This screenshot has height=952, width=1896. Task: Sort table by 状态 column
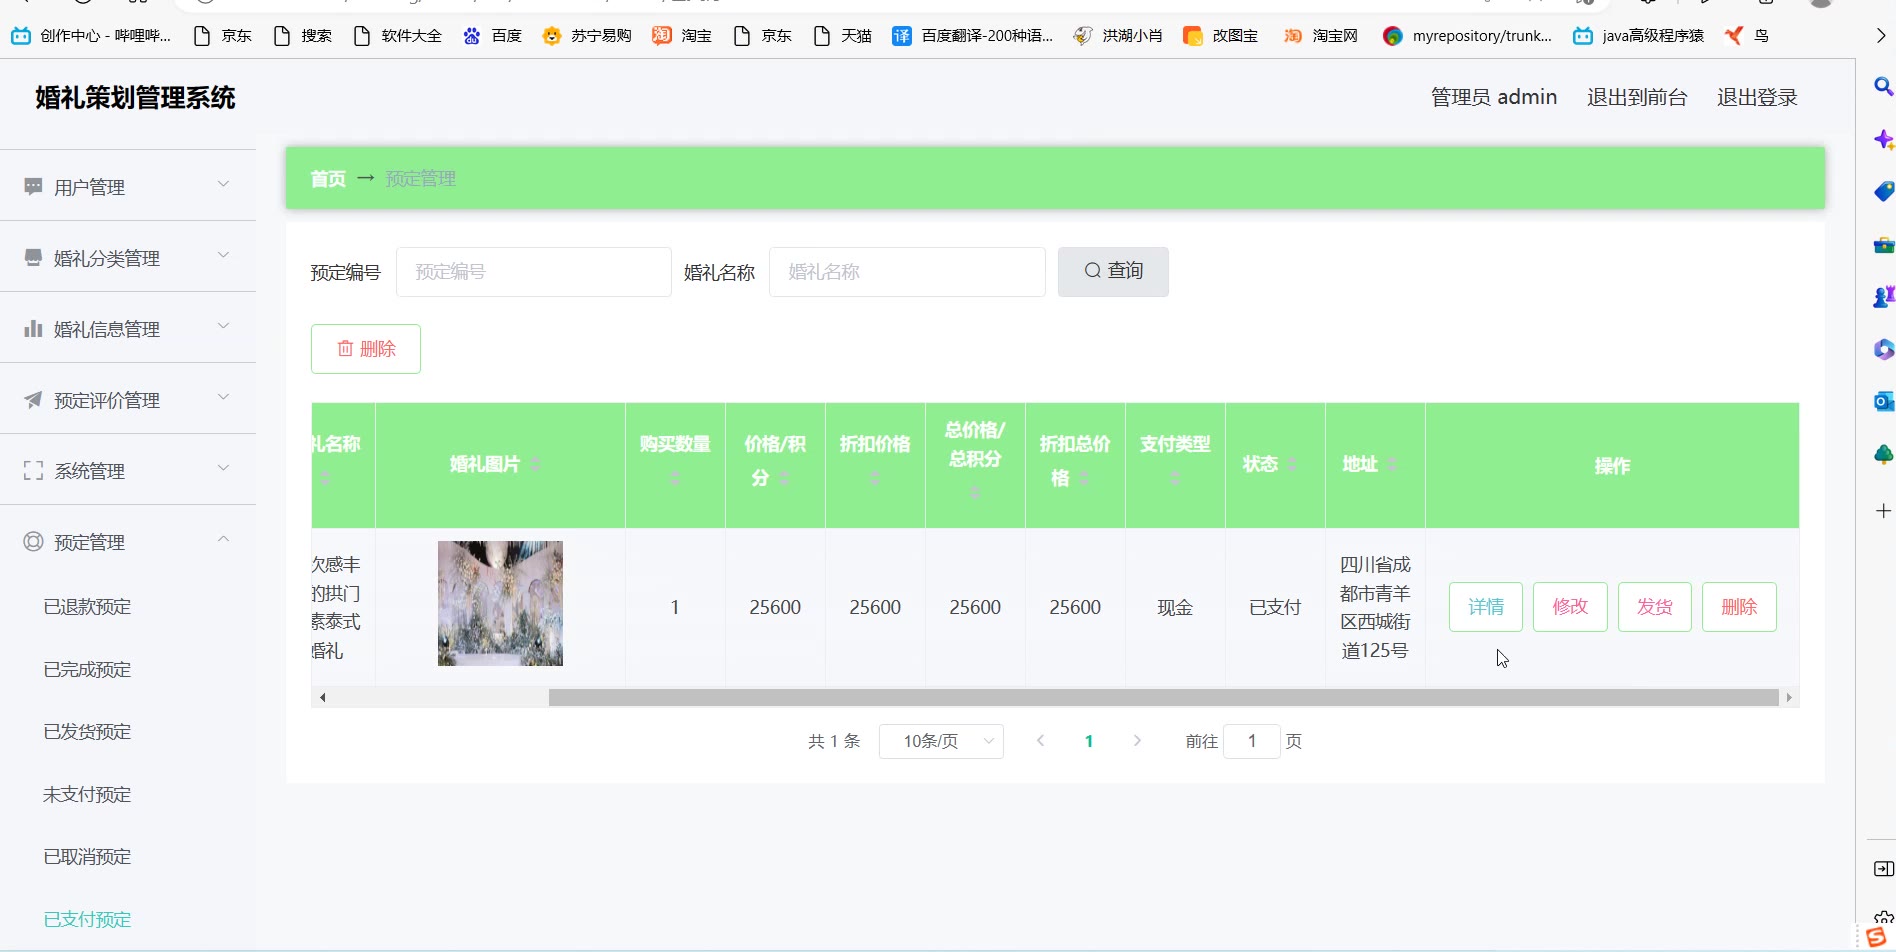pos(1292,464)
